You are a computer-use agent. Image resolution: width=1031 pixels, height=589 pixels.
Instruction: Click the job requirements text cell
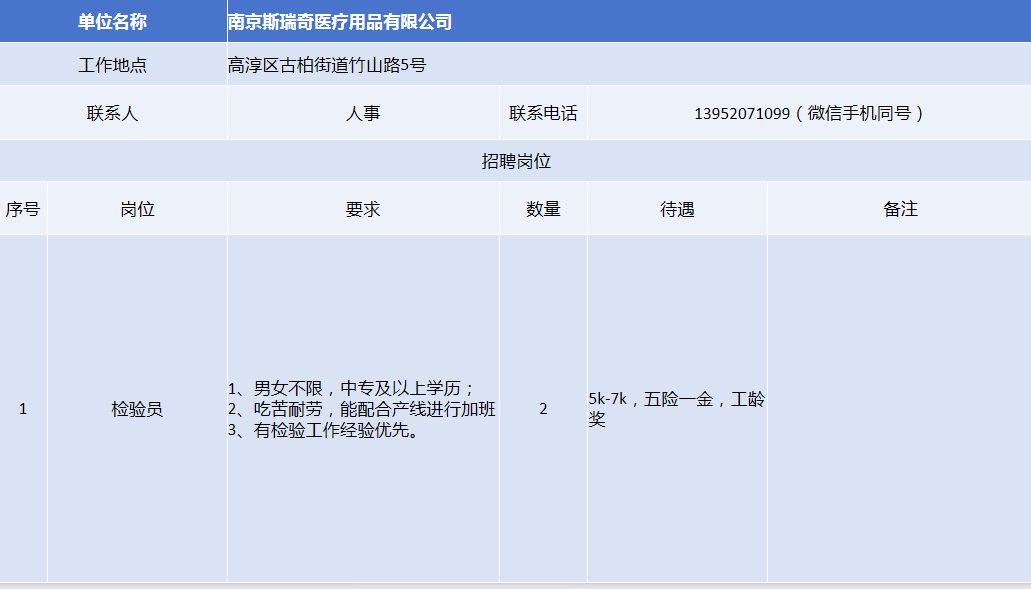coord(362,409)
